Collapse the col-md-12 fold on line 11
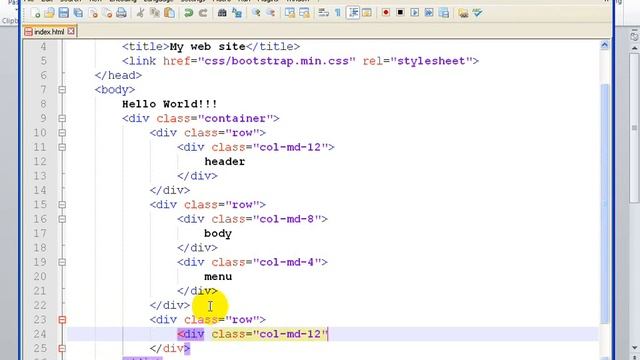 coord(62,147)
